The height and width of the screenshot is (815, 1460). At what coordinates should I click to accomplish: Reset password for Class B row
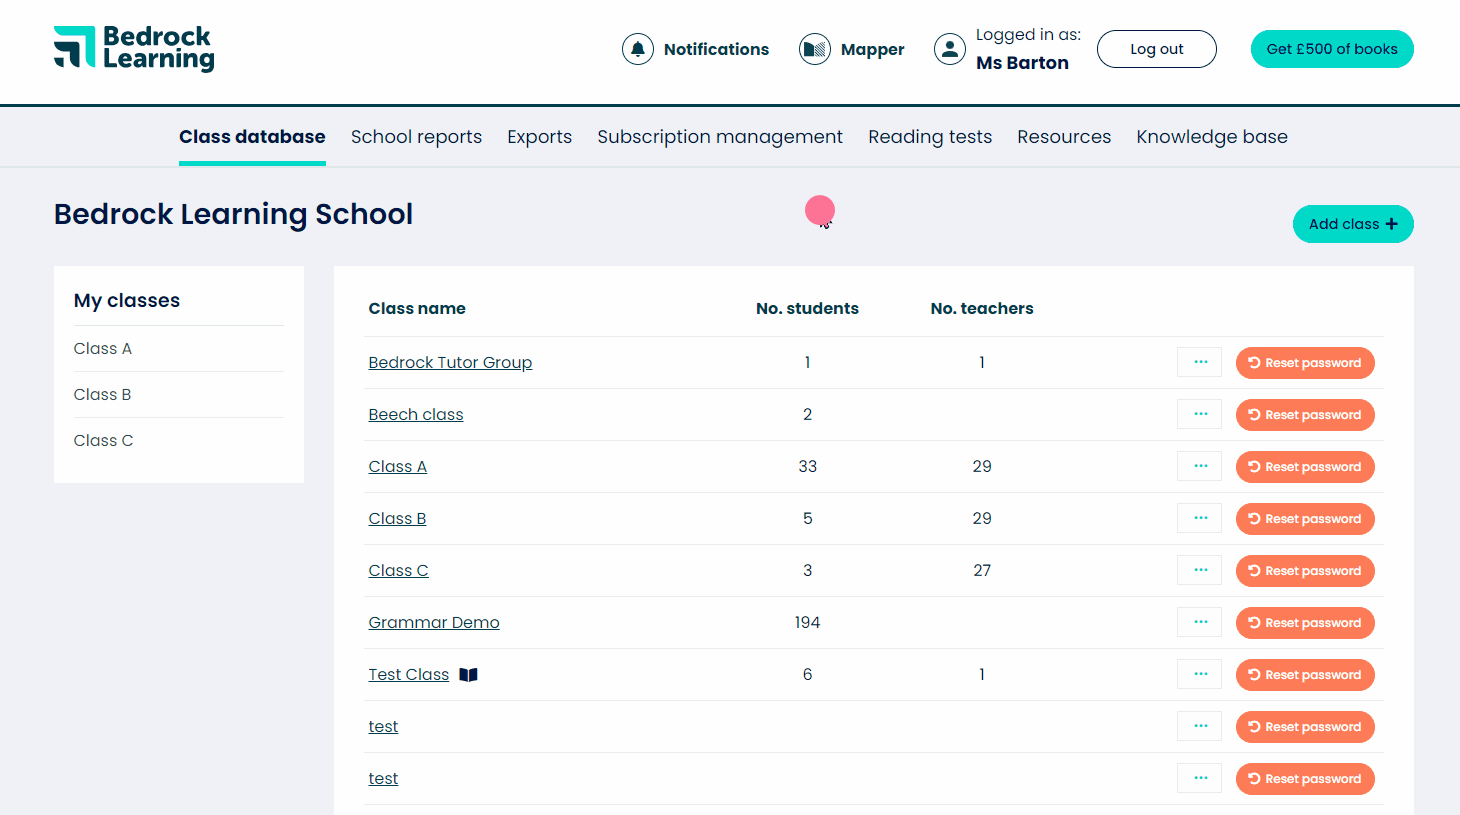tap(1305, 519)
